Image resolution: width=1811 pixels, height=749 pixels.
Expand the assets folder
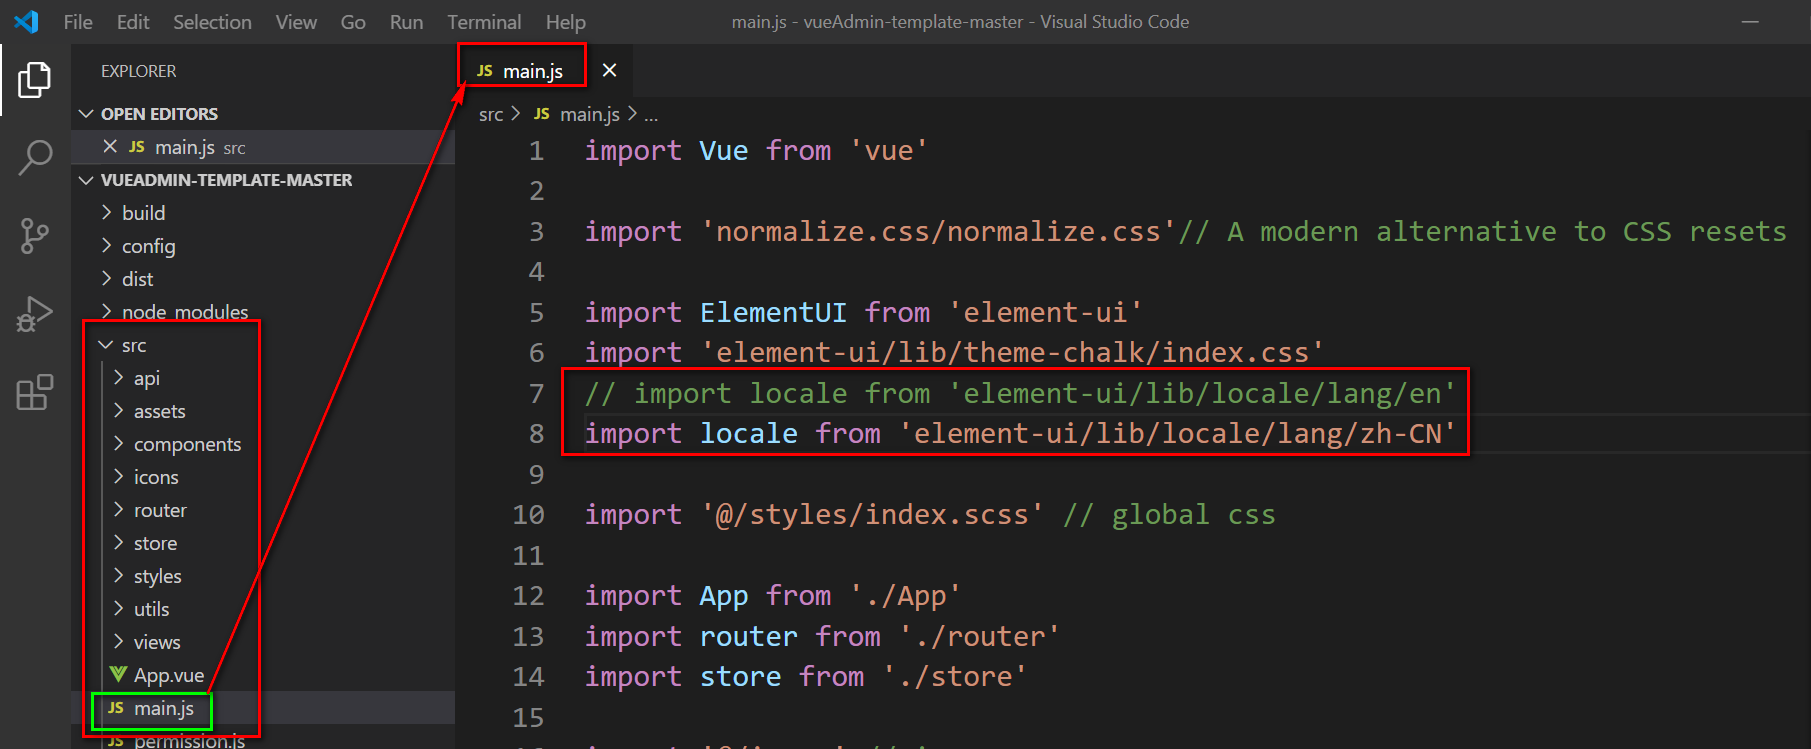119,411
